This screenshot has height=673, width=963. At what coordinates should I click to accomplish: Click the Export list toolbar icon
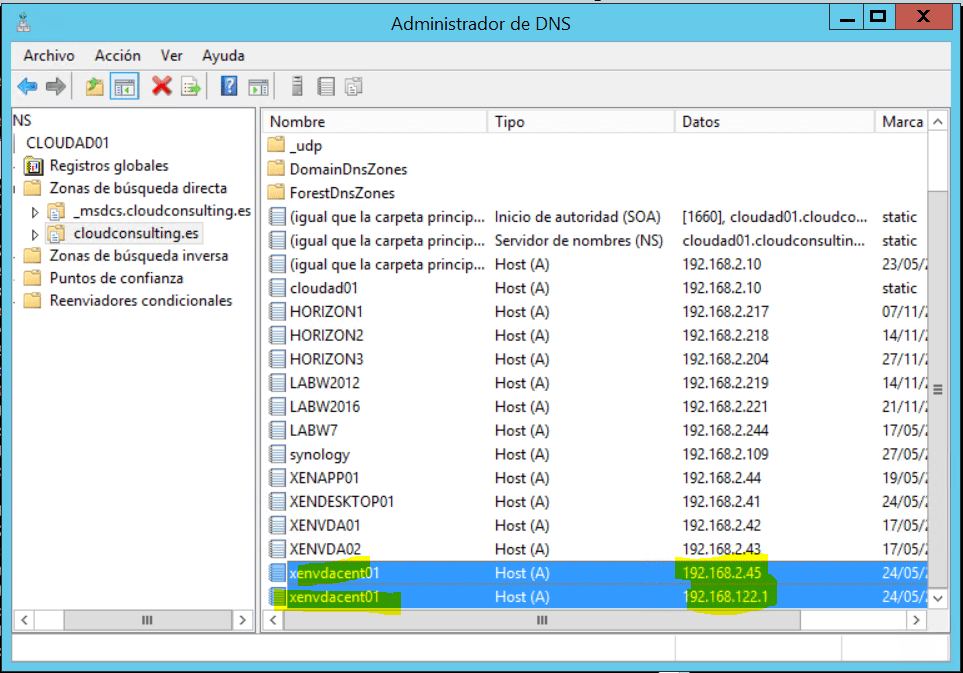click(190, 86)
